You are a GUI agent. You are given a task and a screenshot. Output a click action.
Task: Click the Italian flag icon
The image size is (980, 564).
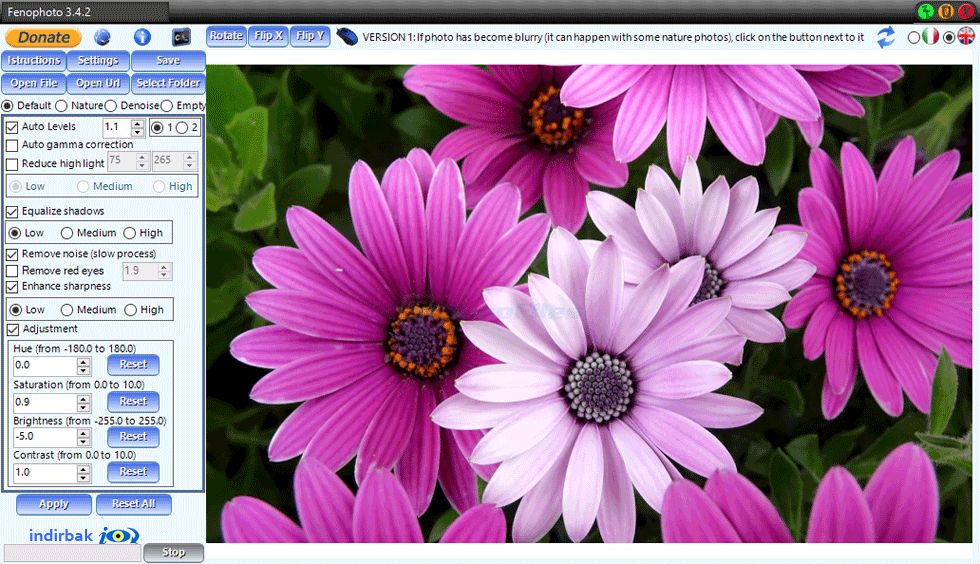[x=931, y=37]
